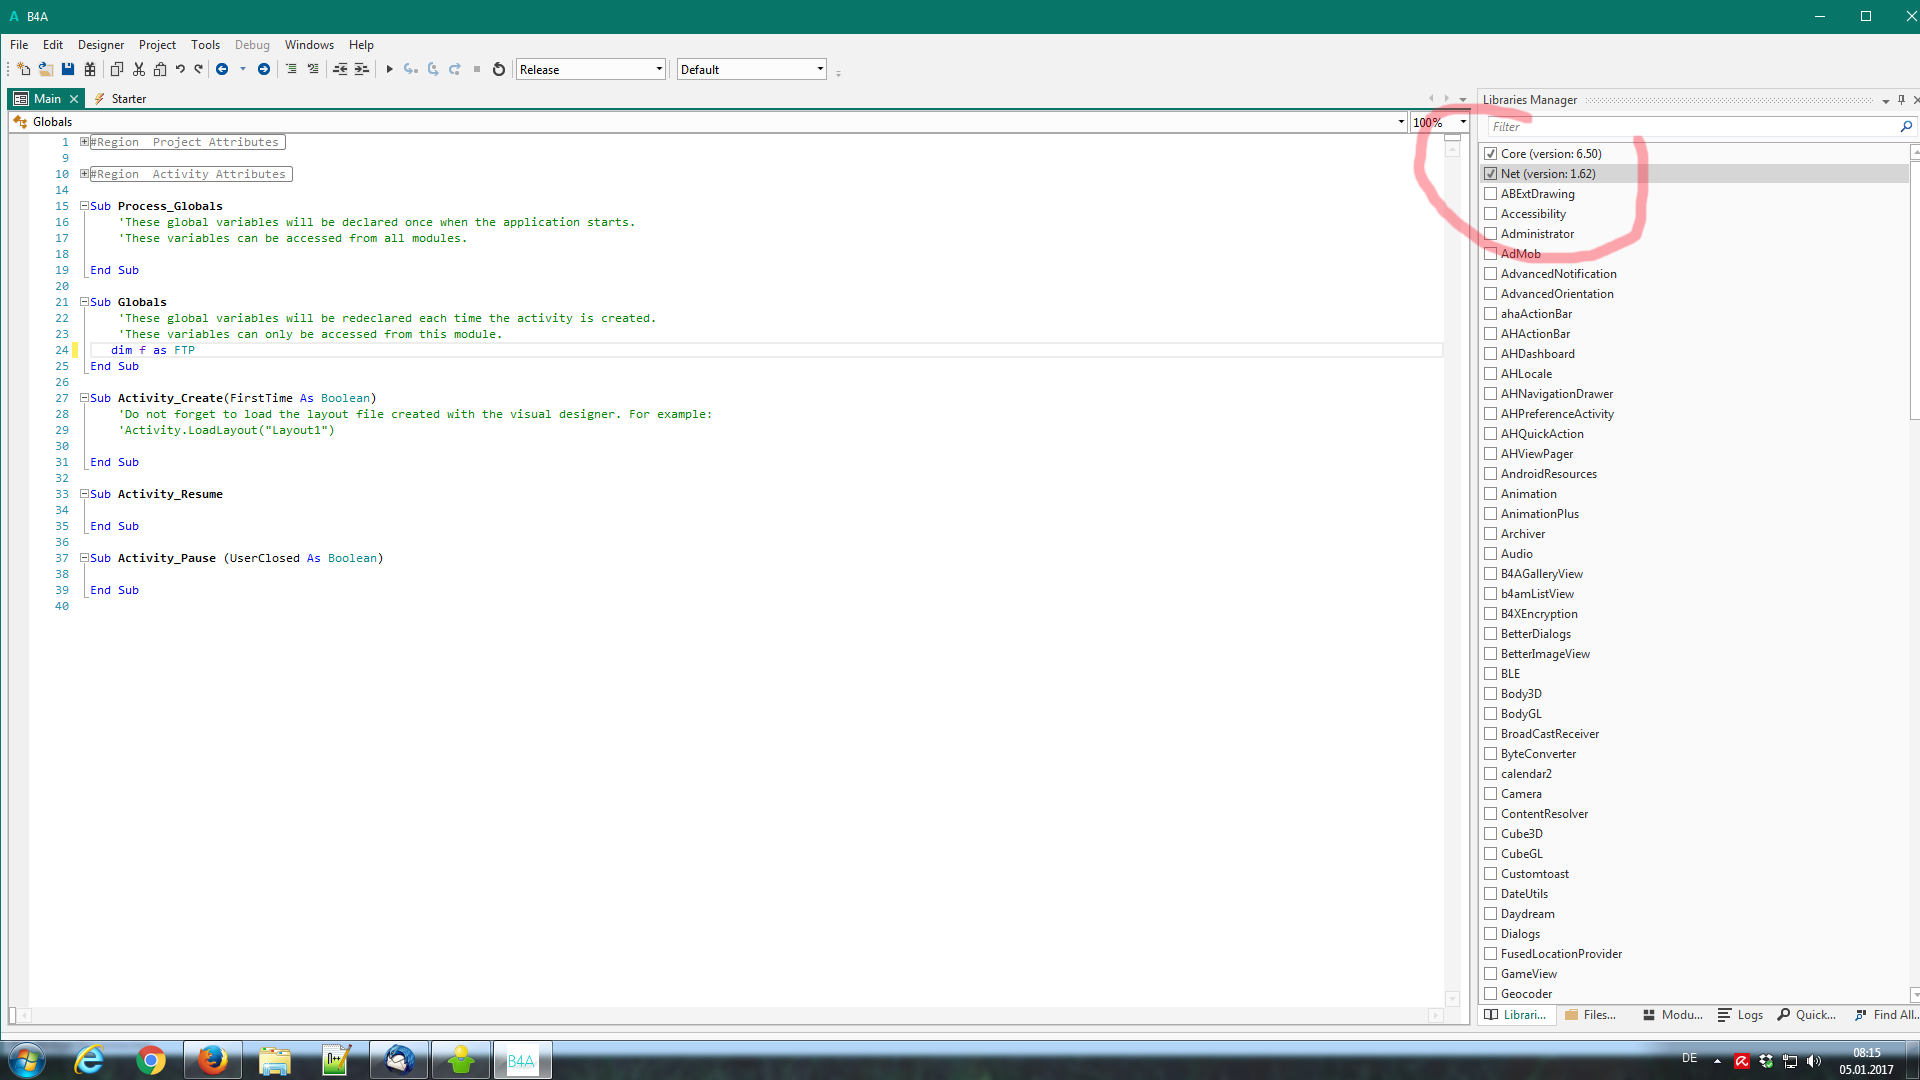The width and height of the screenshot is (1920, 1080).
Task: Click the Clean Project circular arrow icon
Action: coord(499,69)
